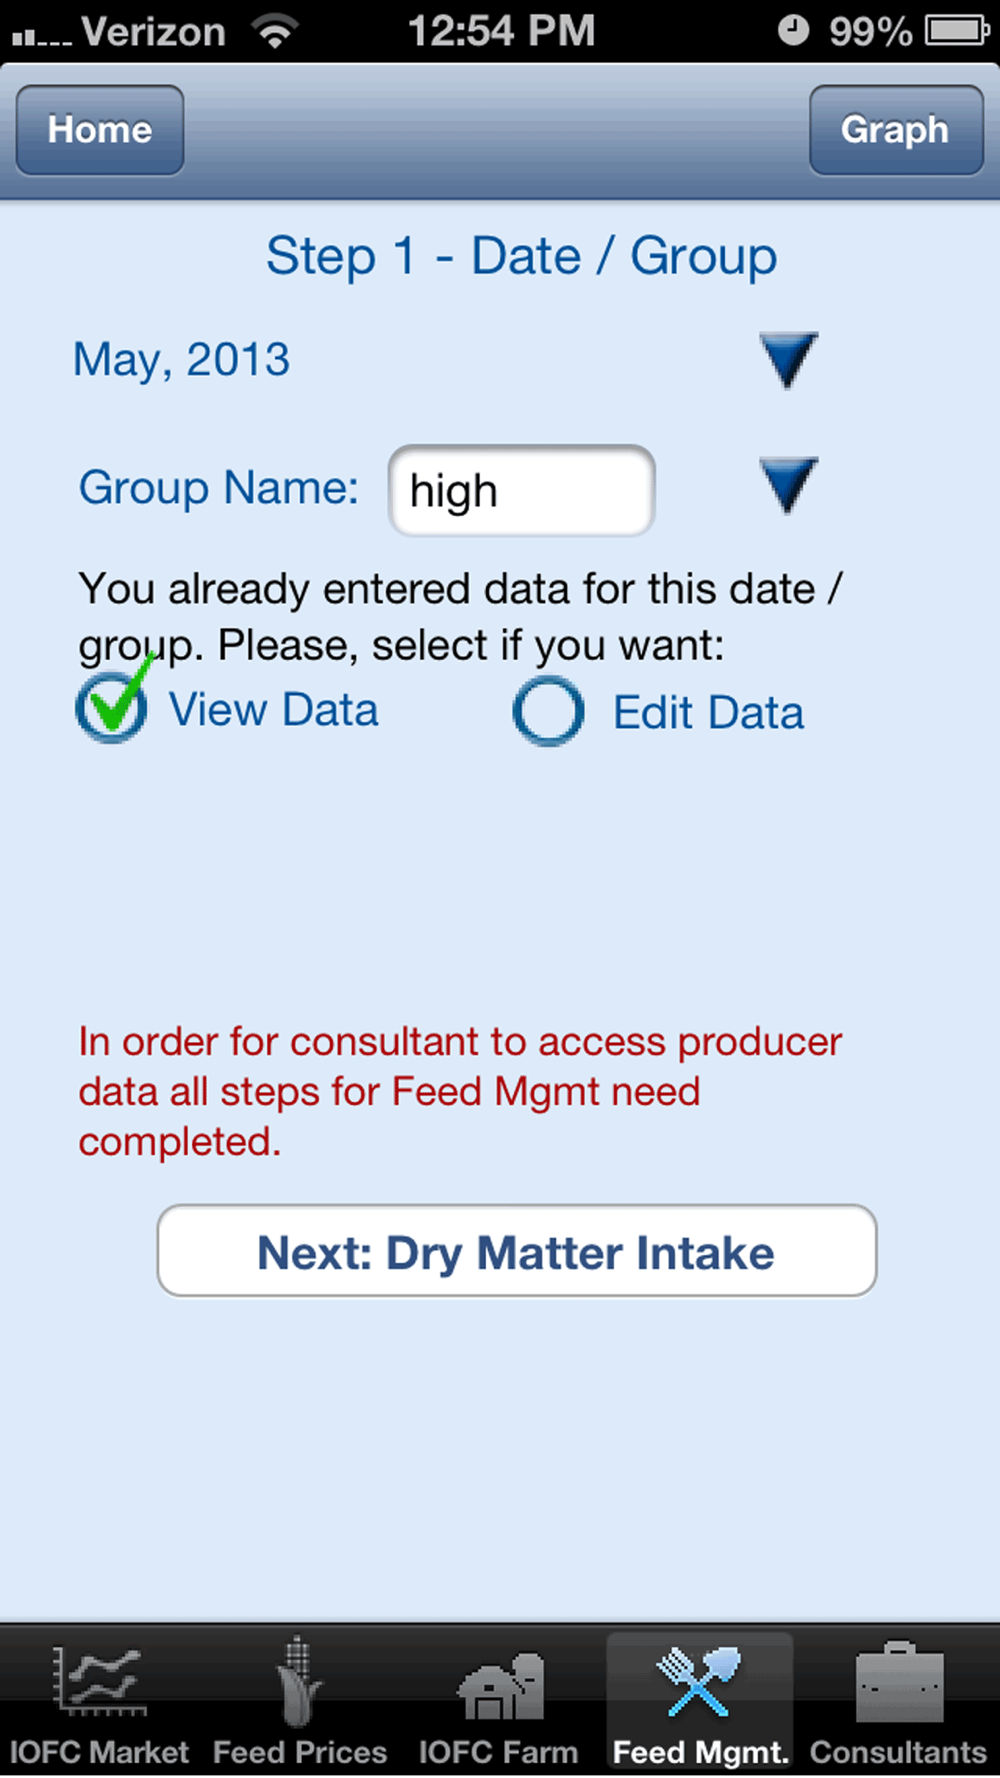Tap the Edit Data label
The width and height of the screenshot is (1000, 1778).
[x=708, y=713]
